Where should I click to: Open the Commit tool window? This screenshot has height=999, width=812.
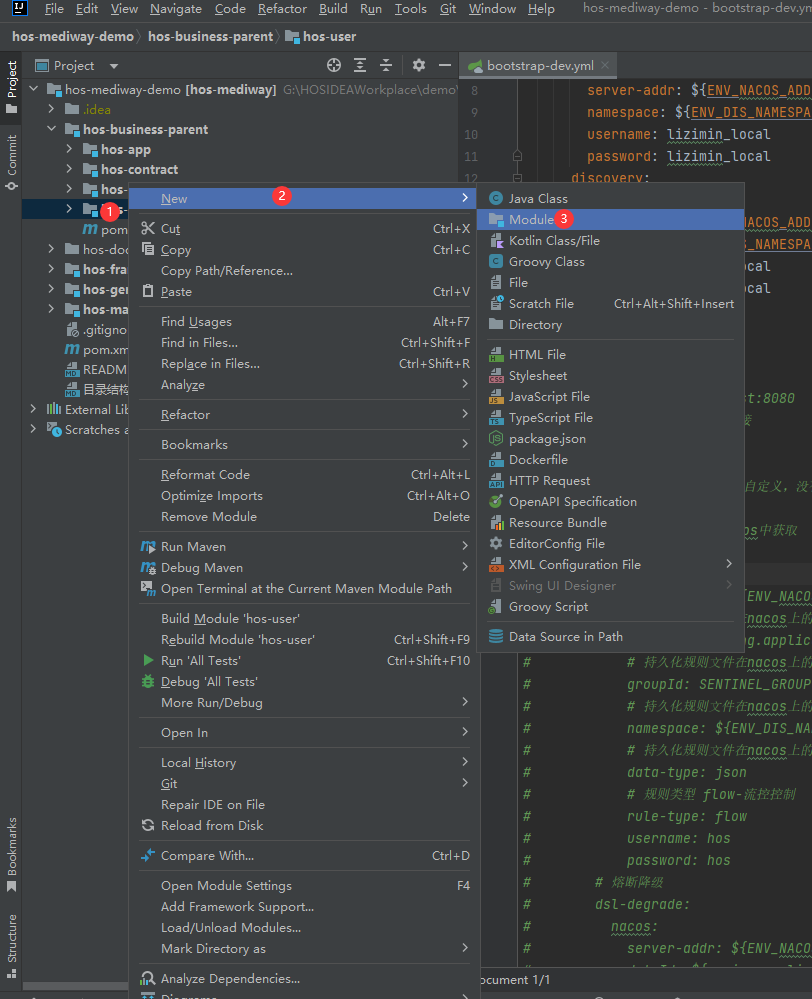click(x=12, y=162)
